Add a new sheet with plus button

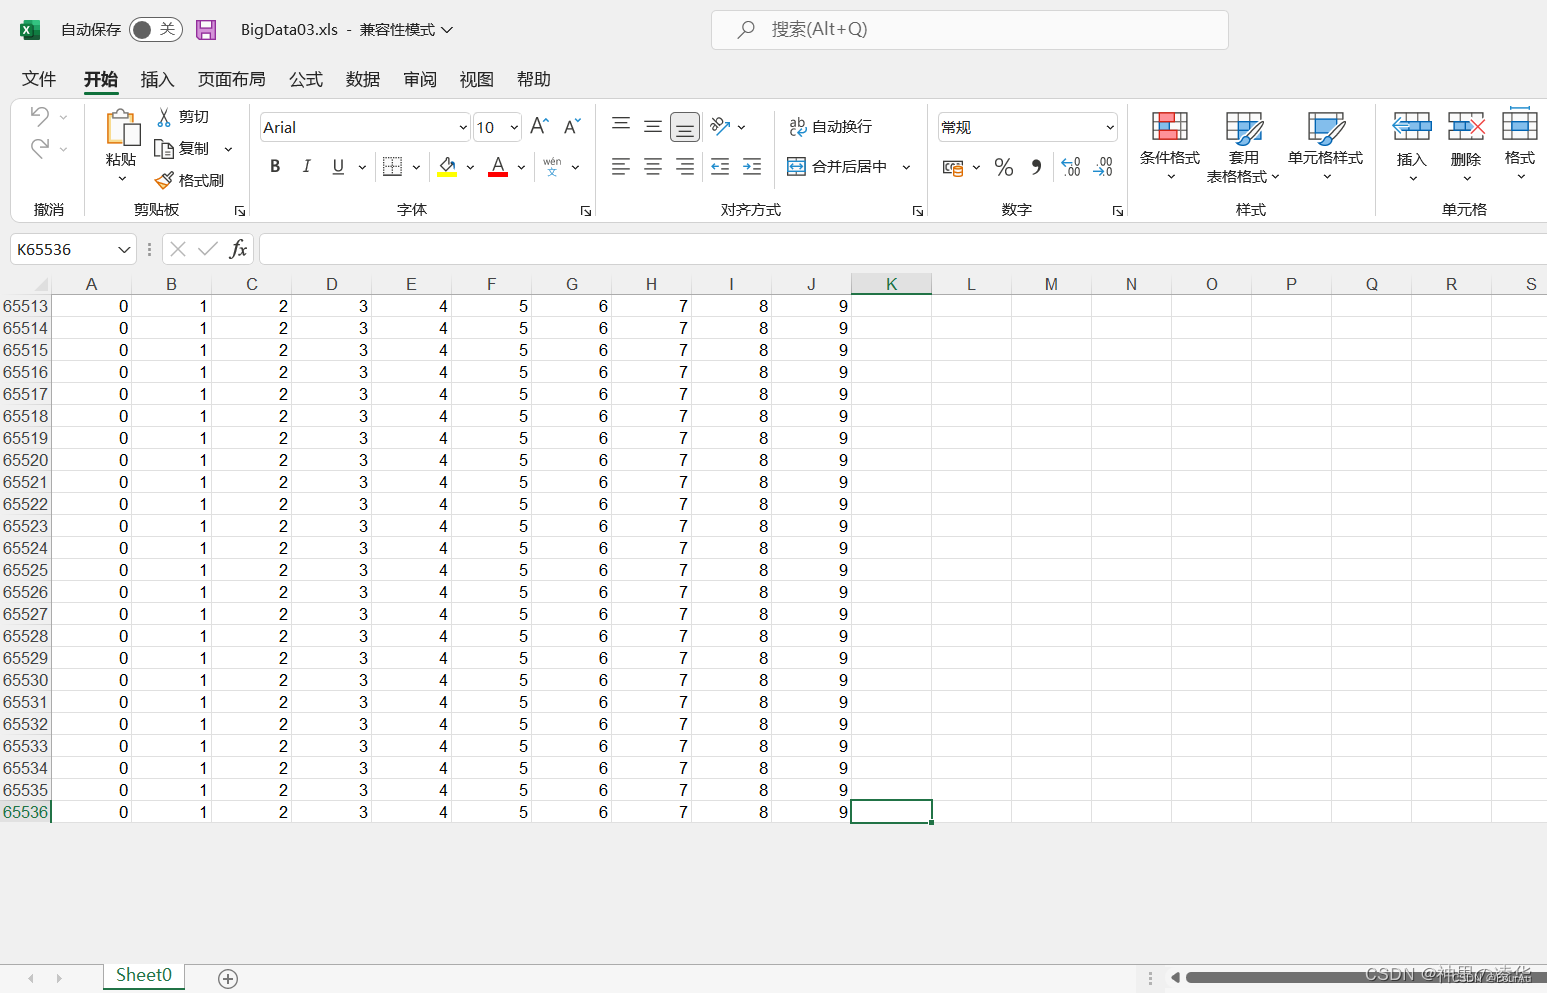click(228, 979)
